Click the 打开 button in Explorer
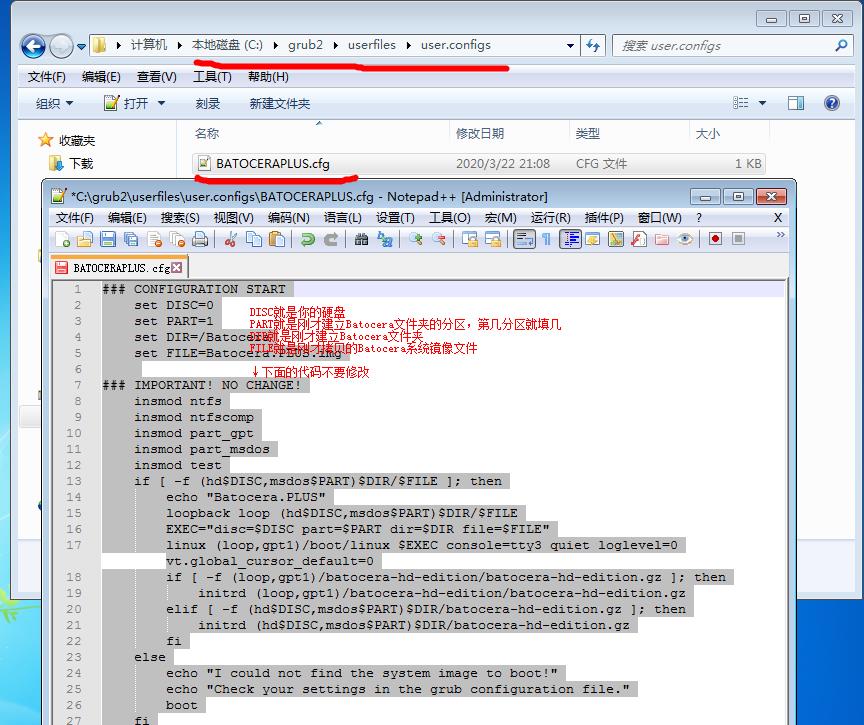This screenshot has width=864, height=725. click(x=127, y=103)
